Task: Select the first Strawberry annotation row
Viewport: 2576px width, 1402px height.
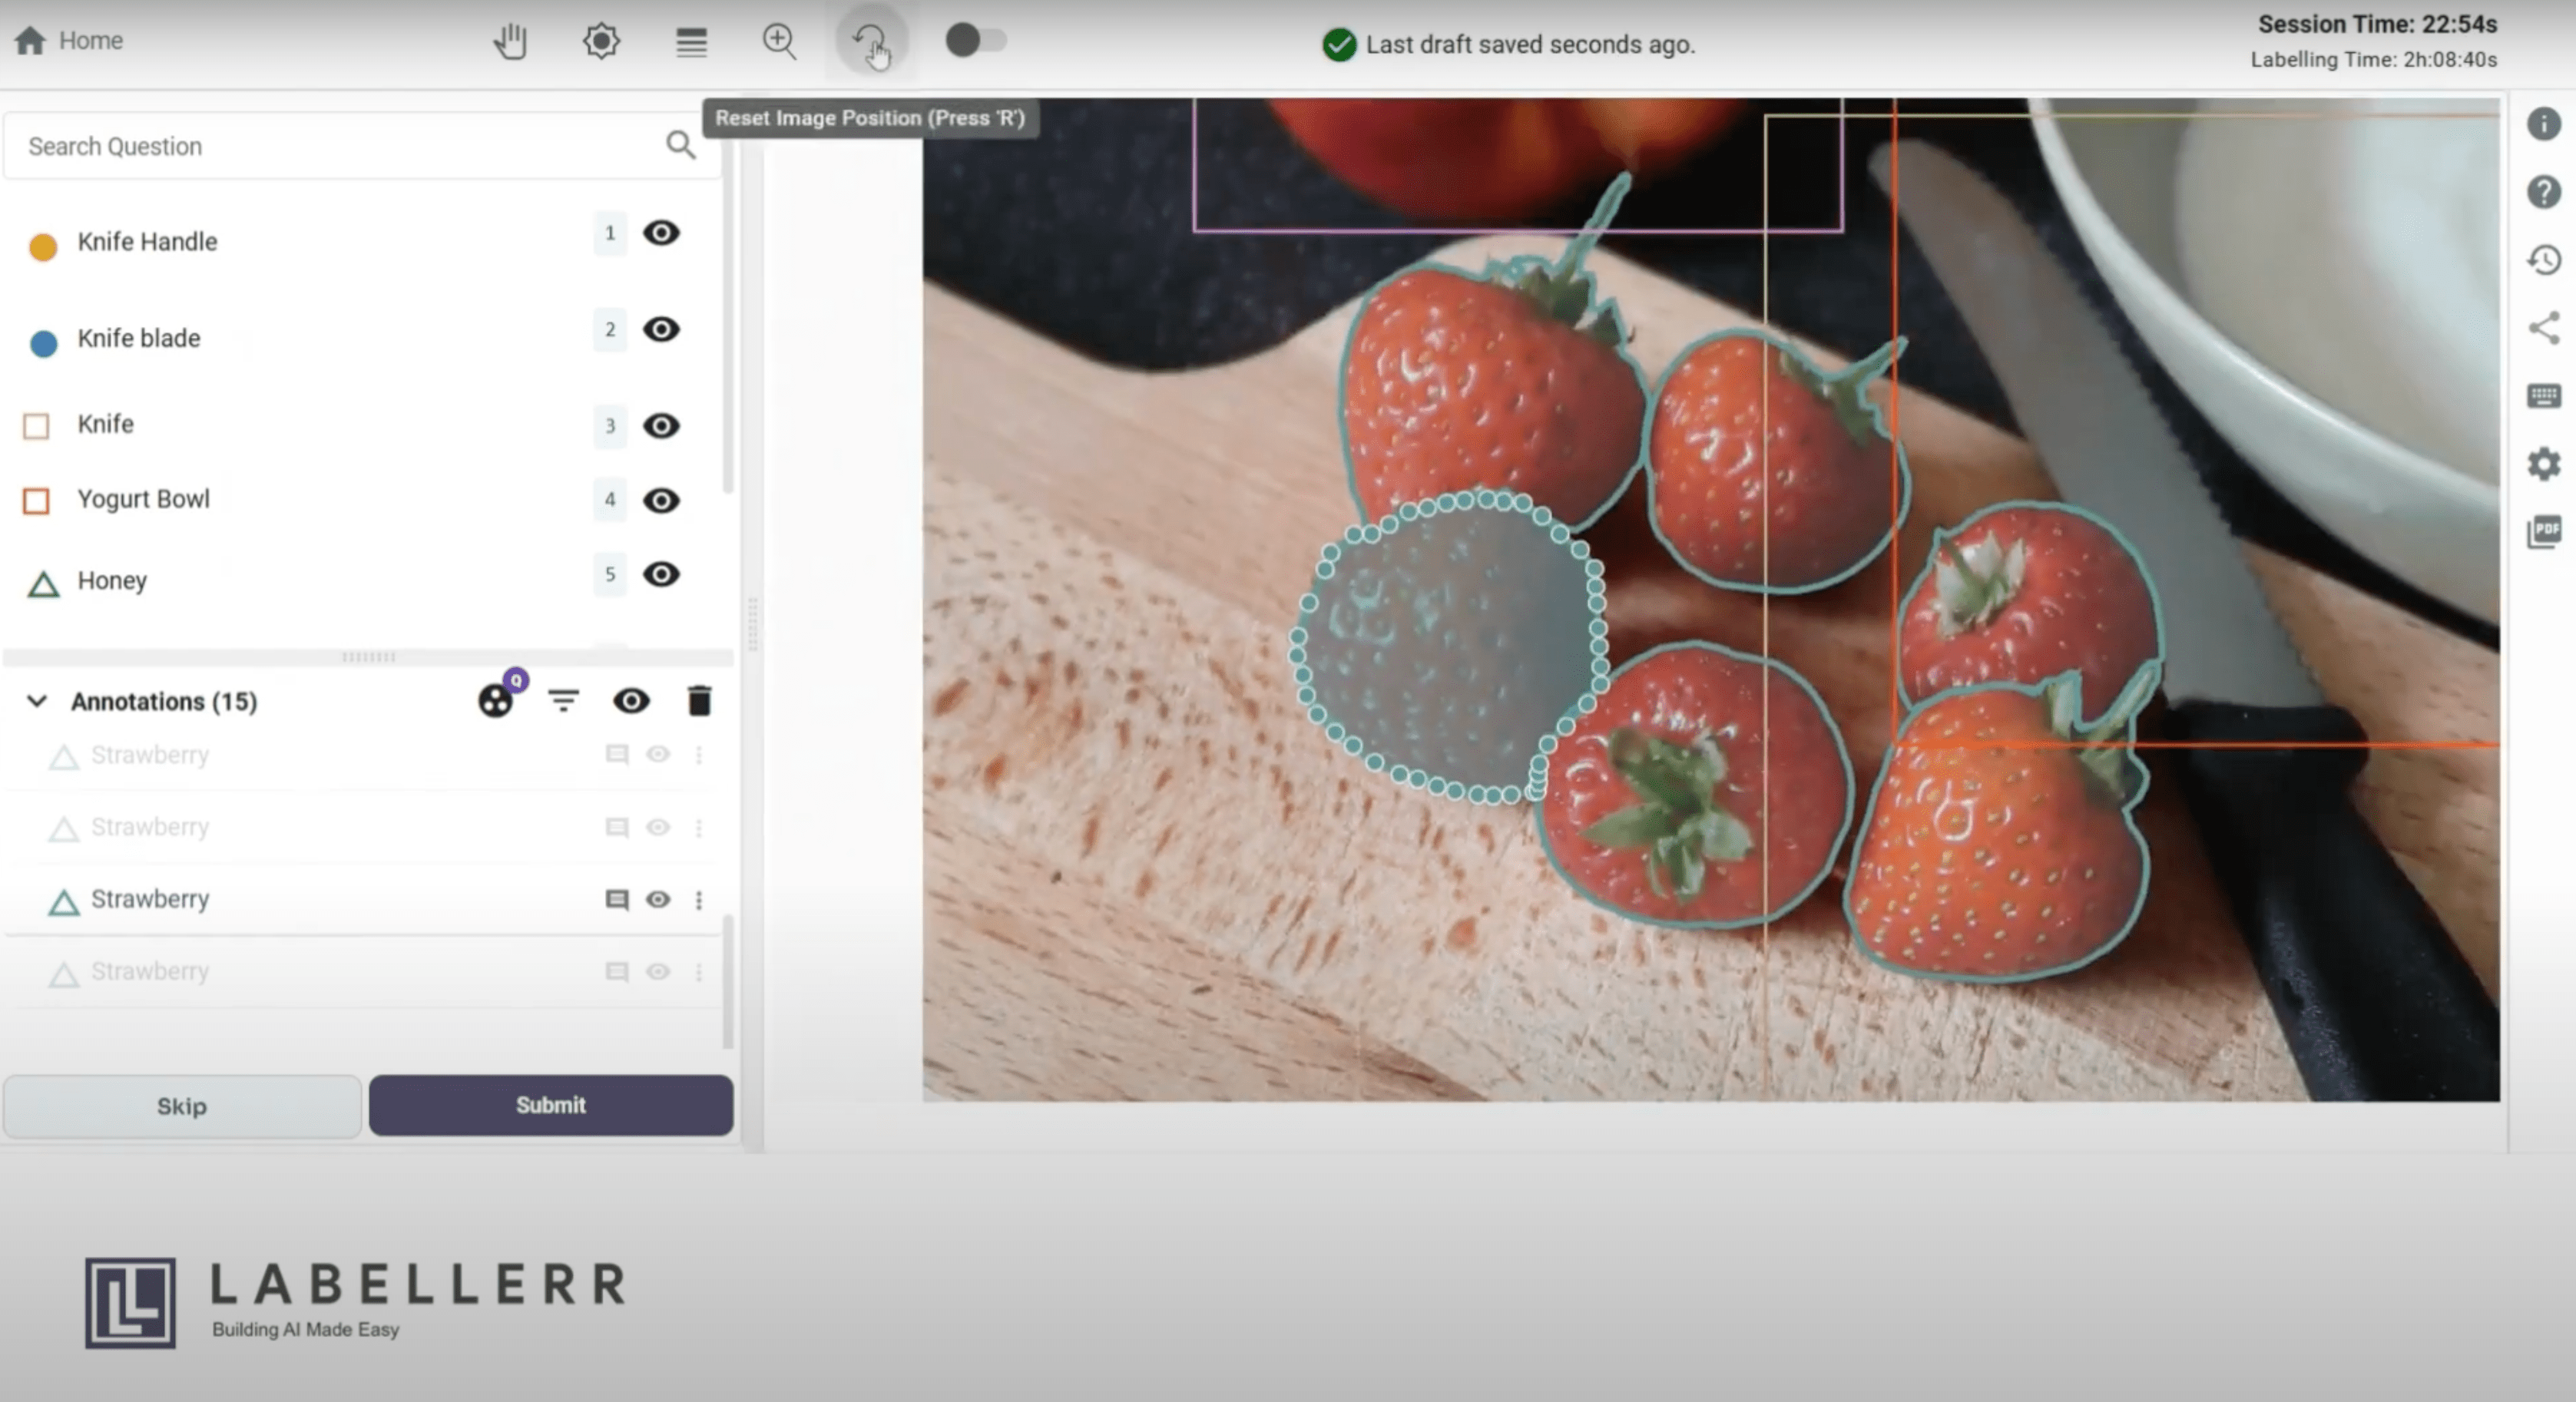Action: pos(362,755)
